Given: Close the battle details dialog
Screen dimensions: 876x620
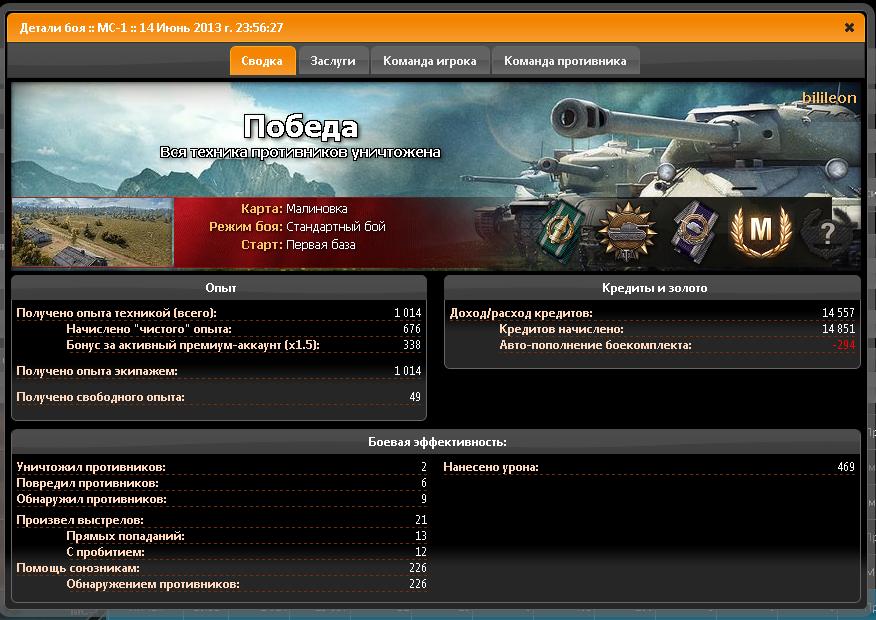Looking at the screenshot, I should [849, 27].
